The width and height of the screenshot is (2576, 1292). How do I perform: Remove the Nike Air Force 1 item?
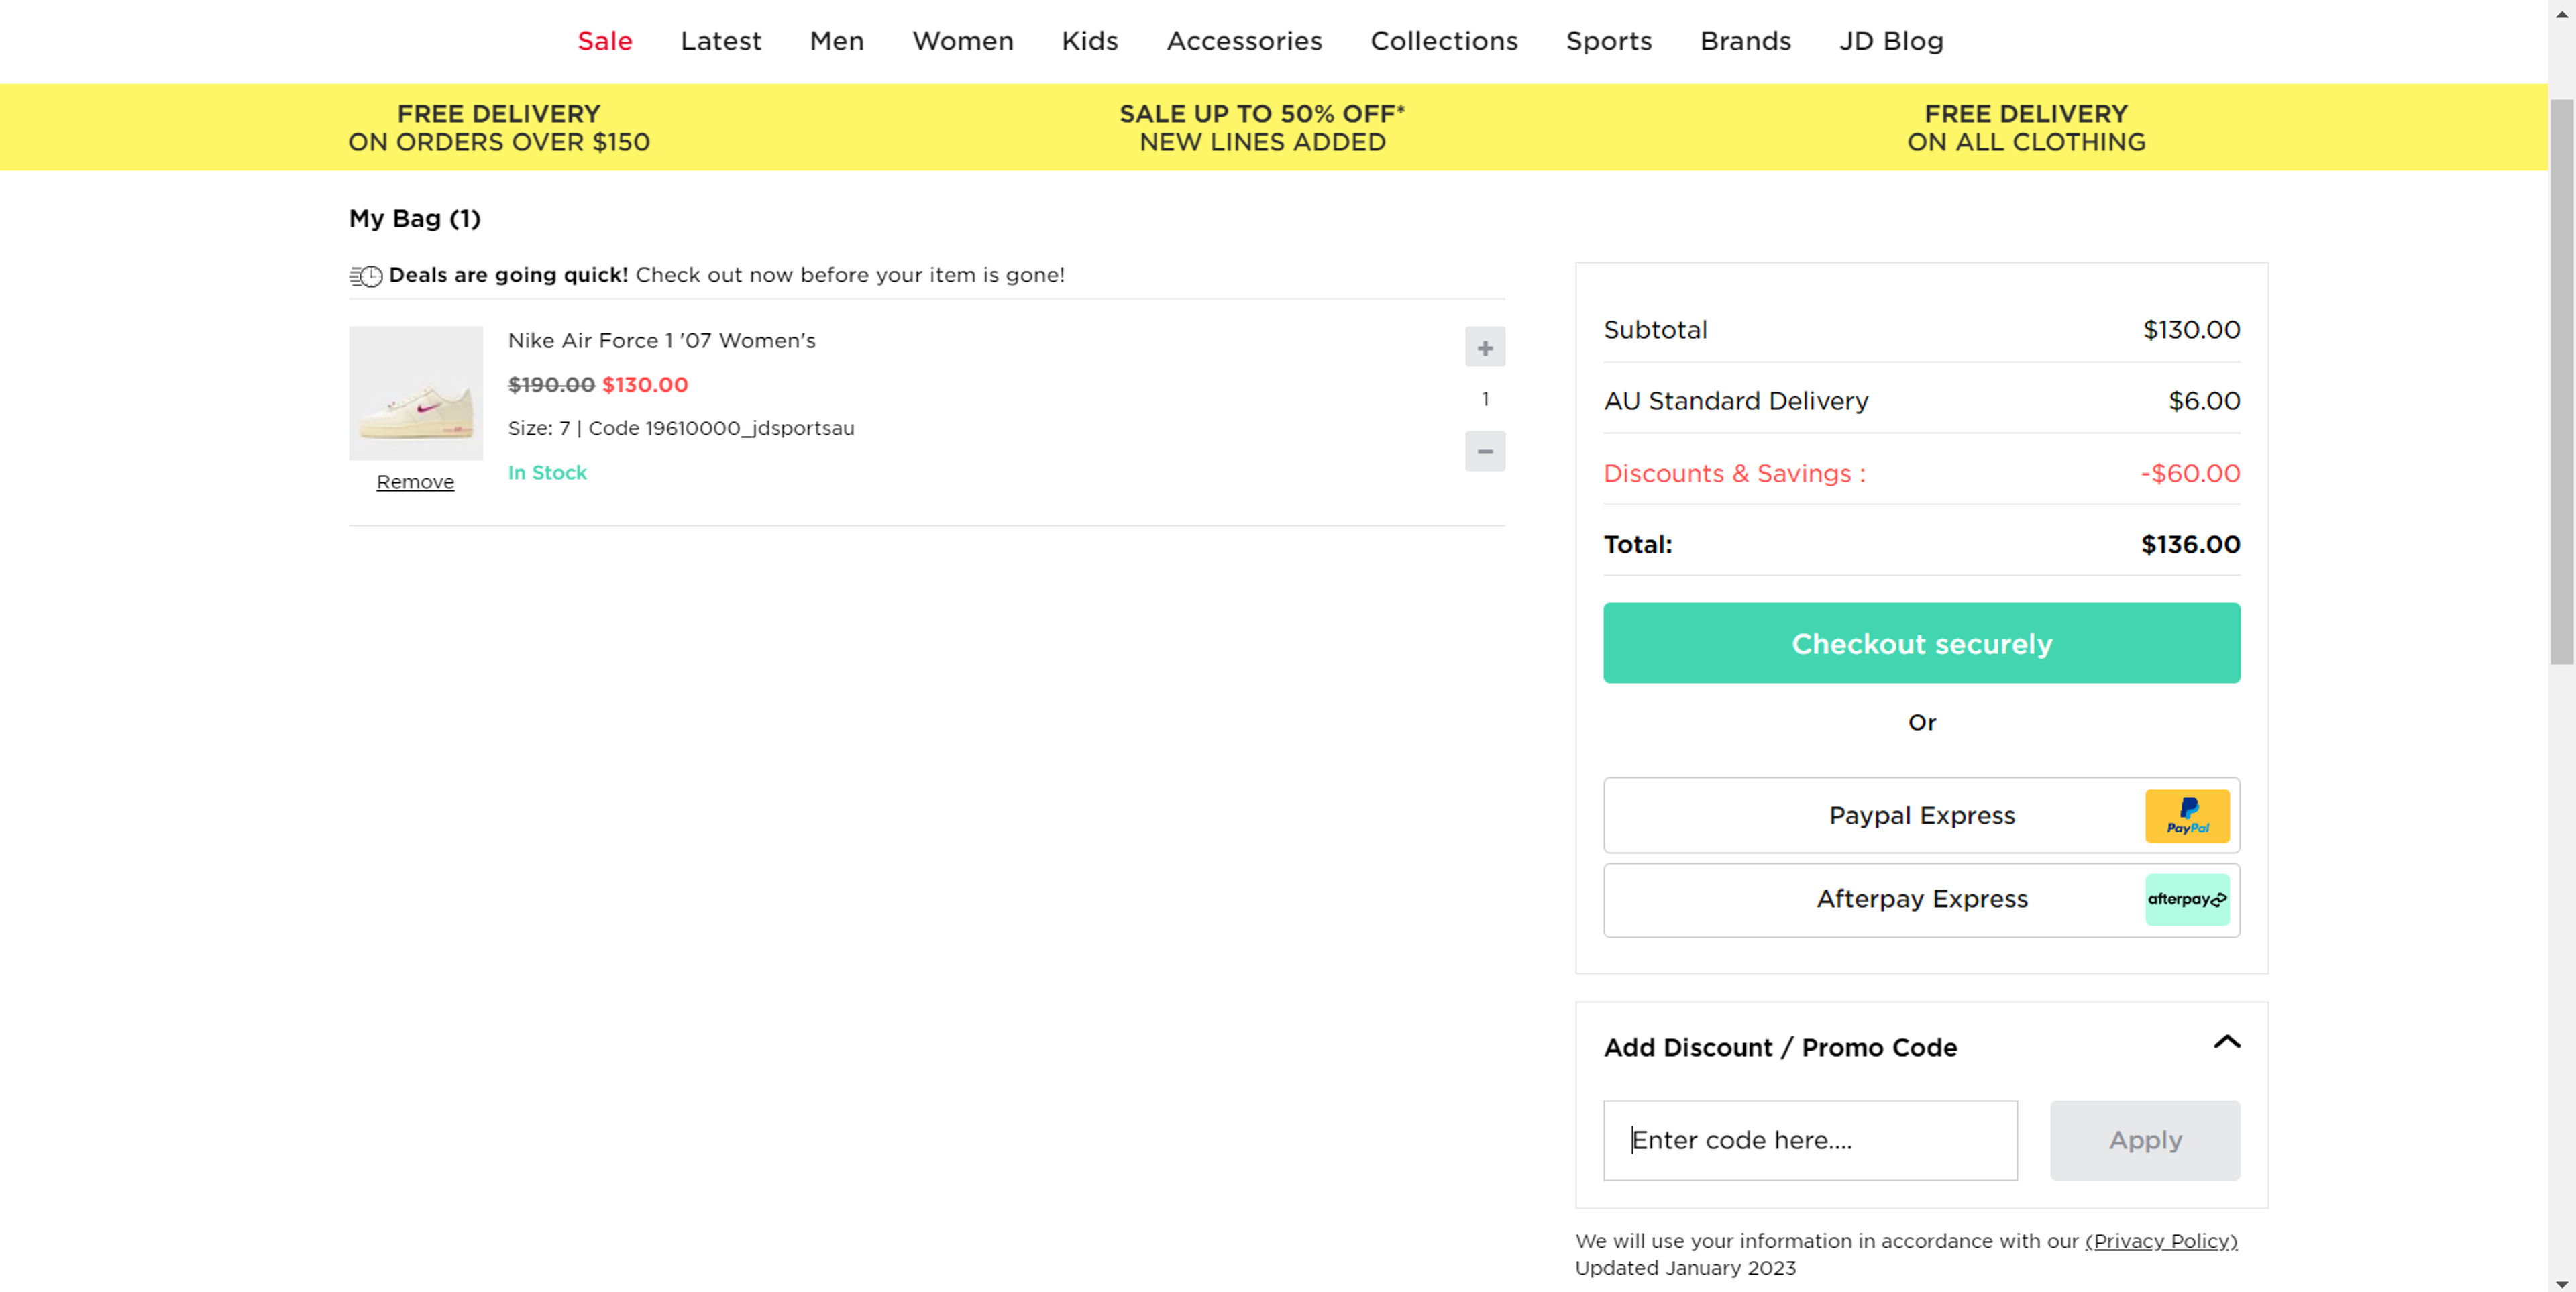pos(415,482)
